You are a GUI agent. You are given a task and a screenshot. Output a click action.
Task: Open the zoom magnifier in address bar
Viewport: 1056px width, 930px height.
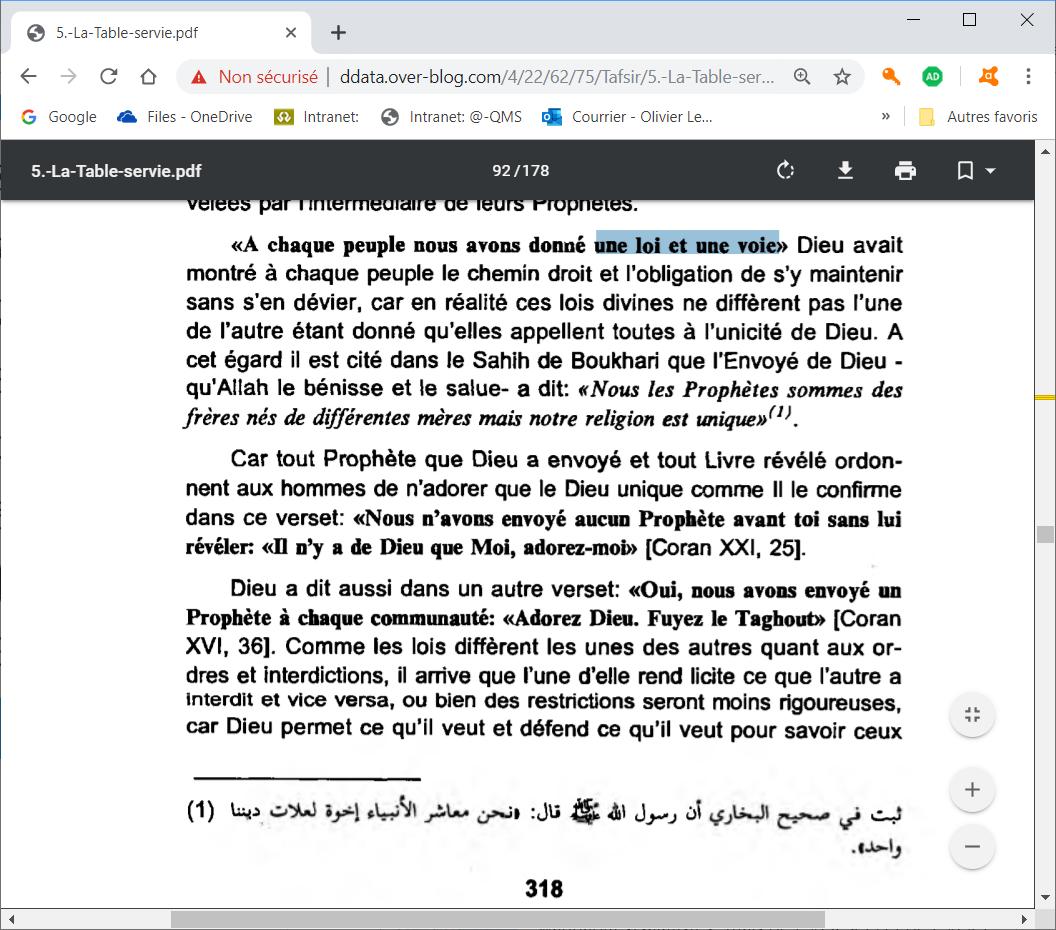(x=801, y=77)
